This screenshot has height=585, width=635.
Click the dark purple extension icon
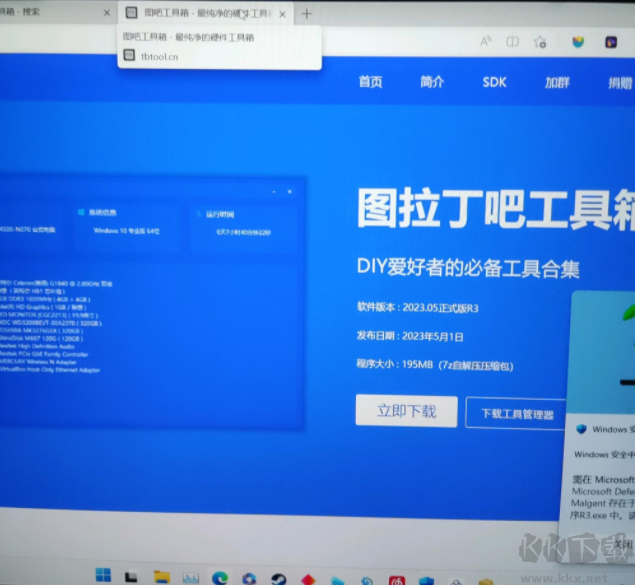pos(611,42)
